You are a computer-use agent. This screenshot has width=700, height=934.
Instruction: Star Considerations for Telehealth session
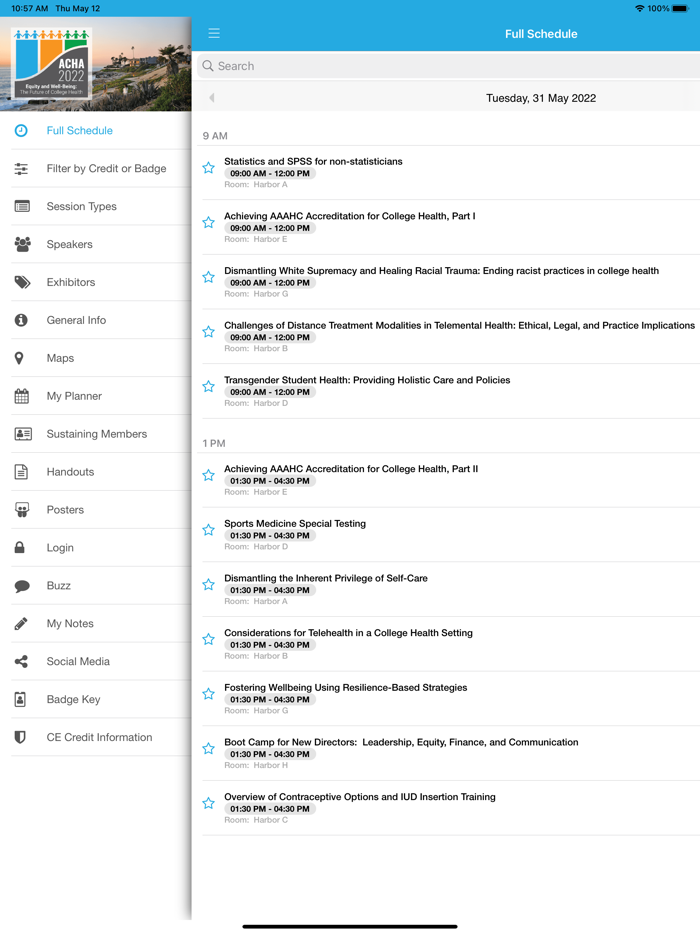pyautogui.click(x=209, y=640)
